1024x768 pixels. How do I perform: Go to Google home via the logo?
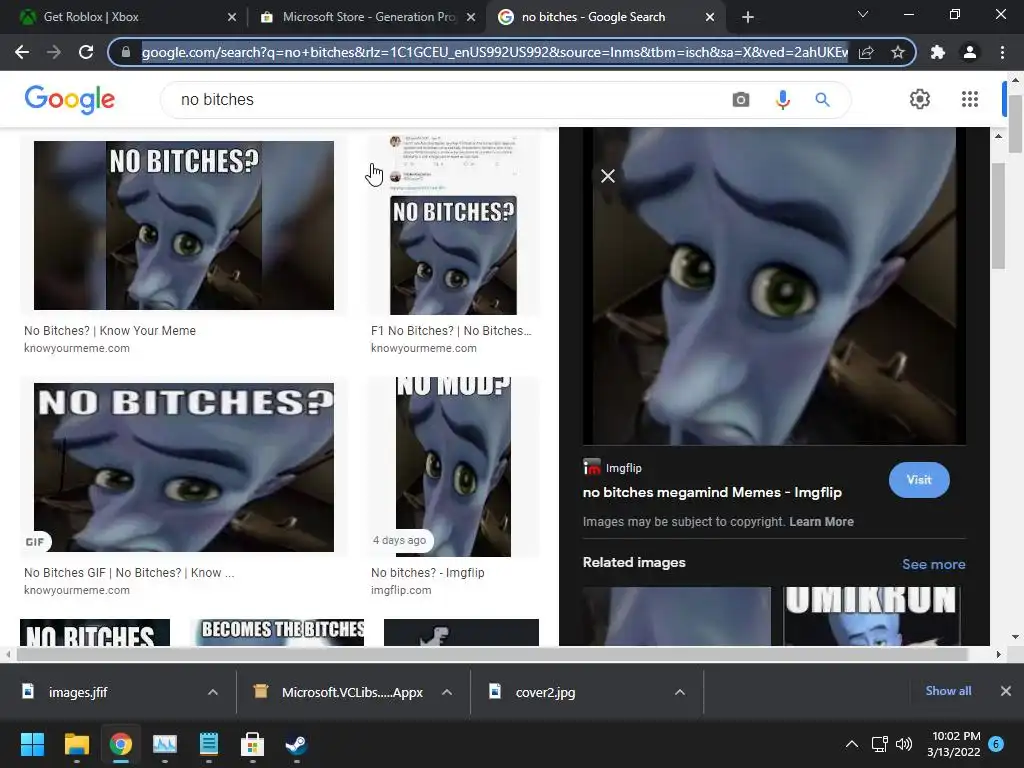click(69, 99)
